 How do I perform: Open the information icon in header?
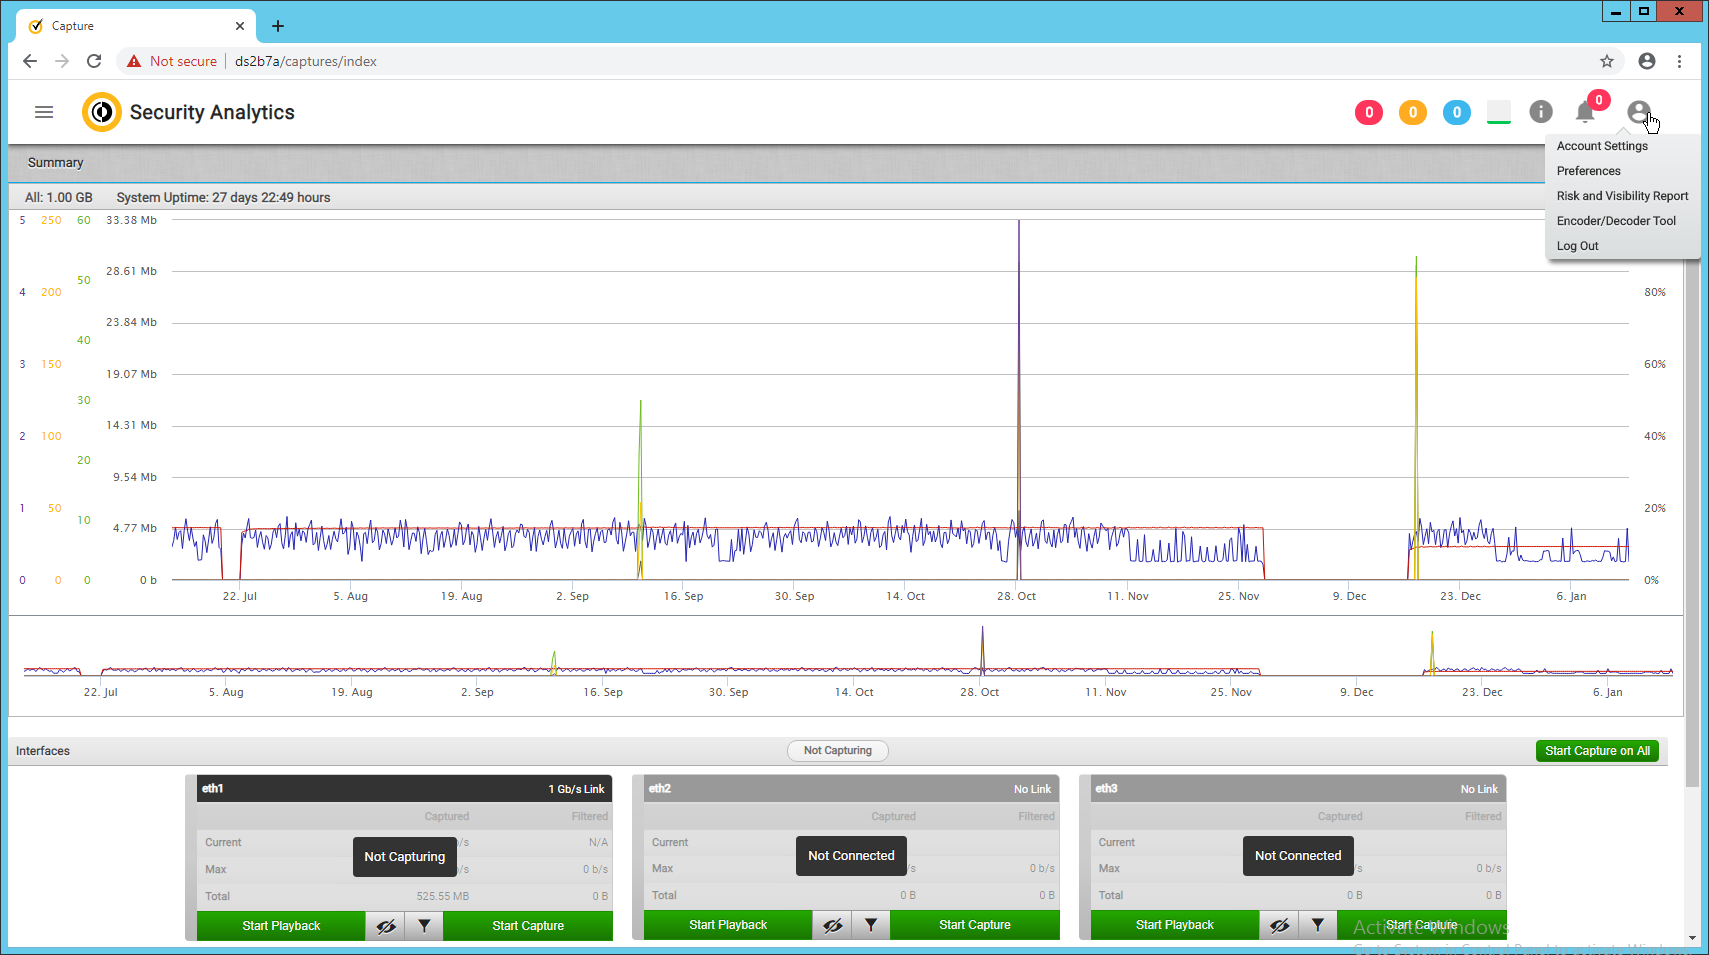click(x=1540, y=112)
